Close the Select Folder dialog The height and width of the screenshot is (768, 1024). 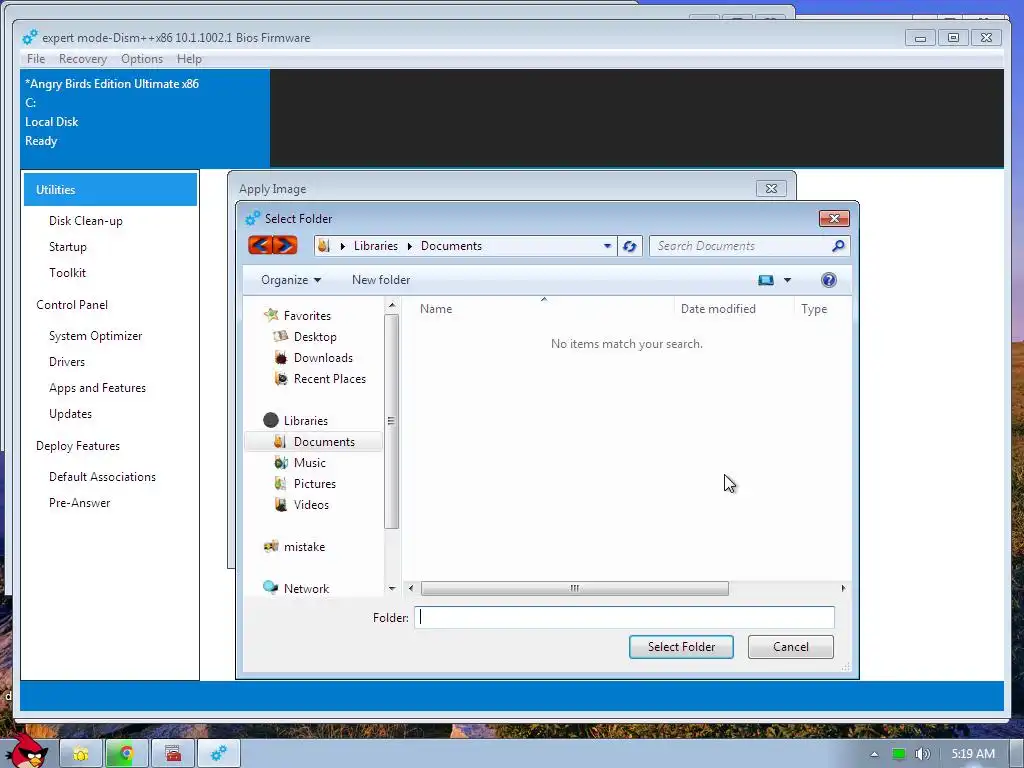834,219
